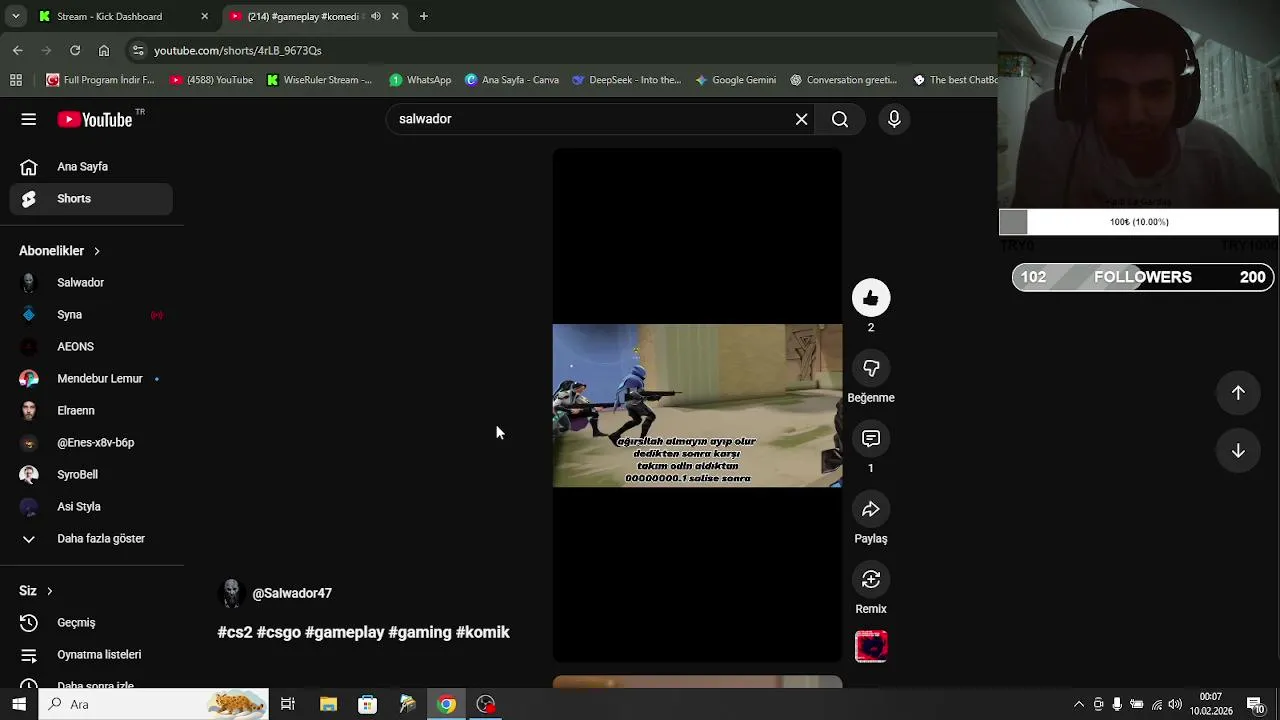Share the Short via Paylaş
1280x720 pixels.
871,510
